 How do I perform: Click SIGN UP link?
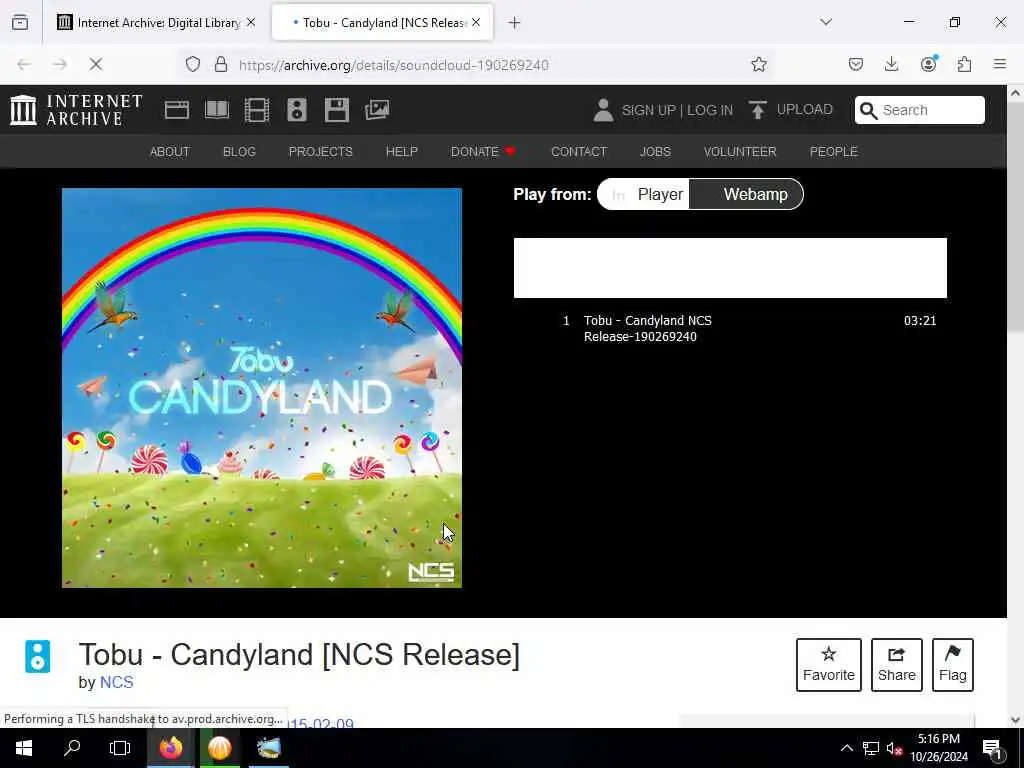point(648,110)
